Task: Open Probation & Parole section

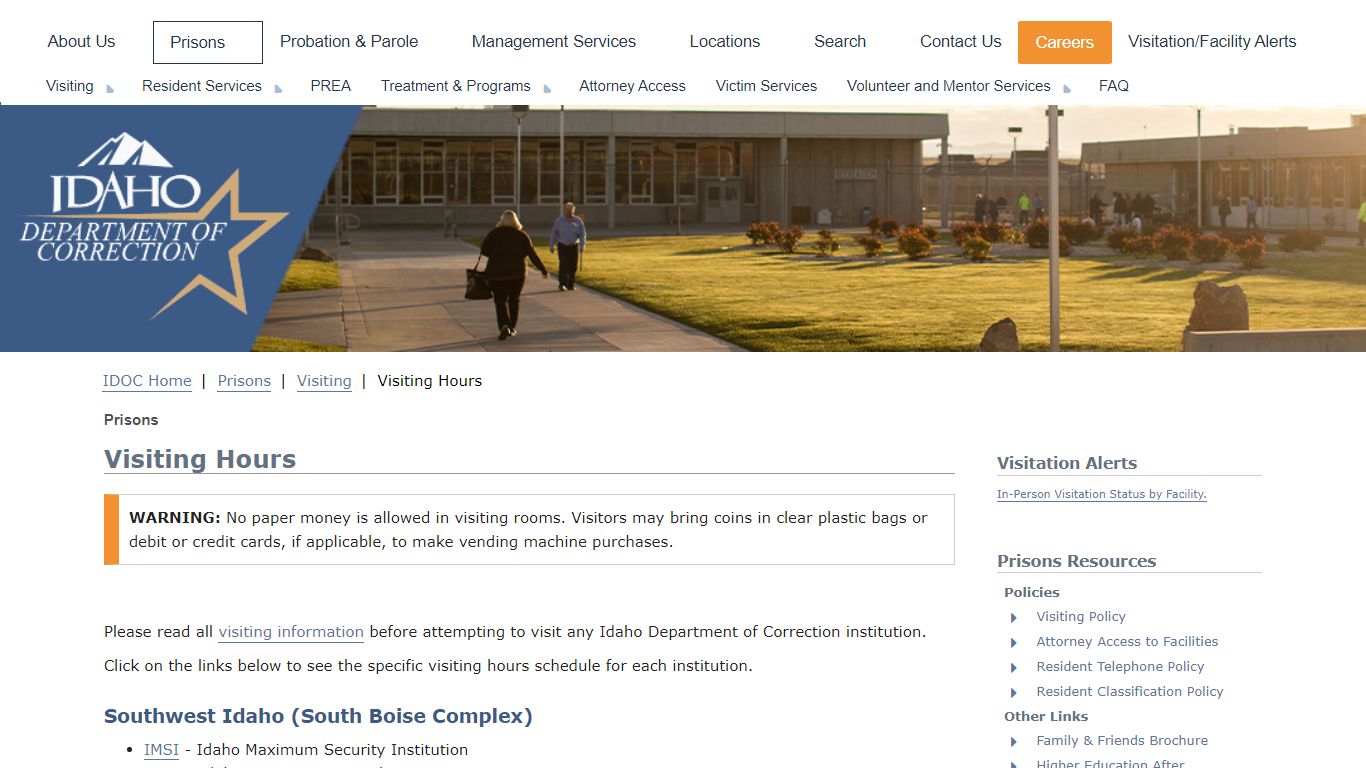Action: (349, 41)
